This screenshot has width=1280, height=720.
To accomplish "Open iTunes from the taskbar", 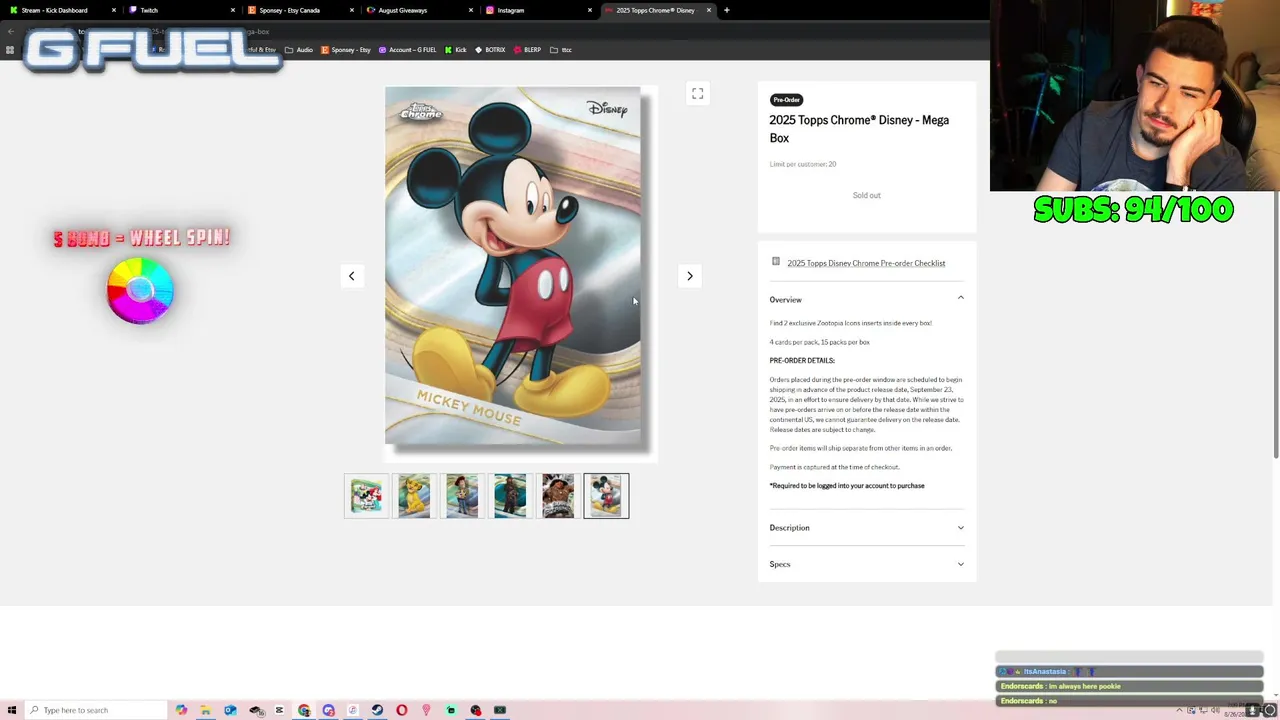I will (353, 710).
